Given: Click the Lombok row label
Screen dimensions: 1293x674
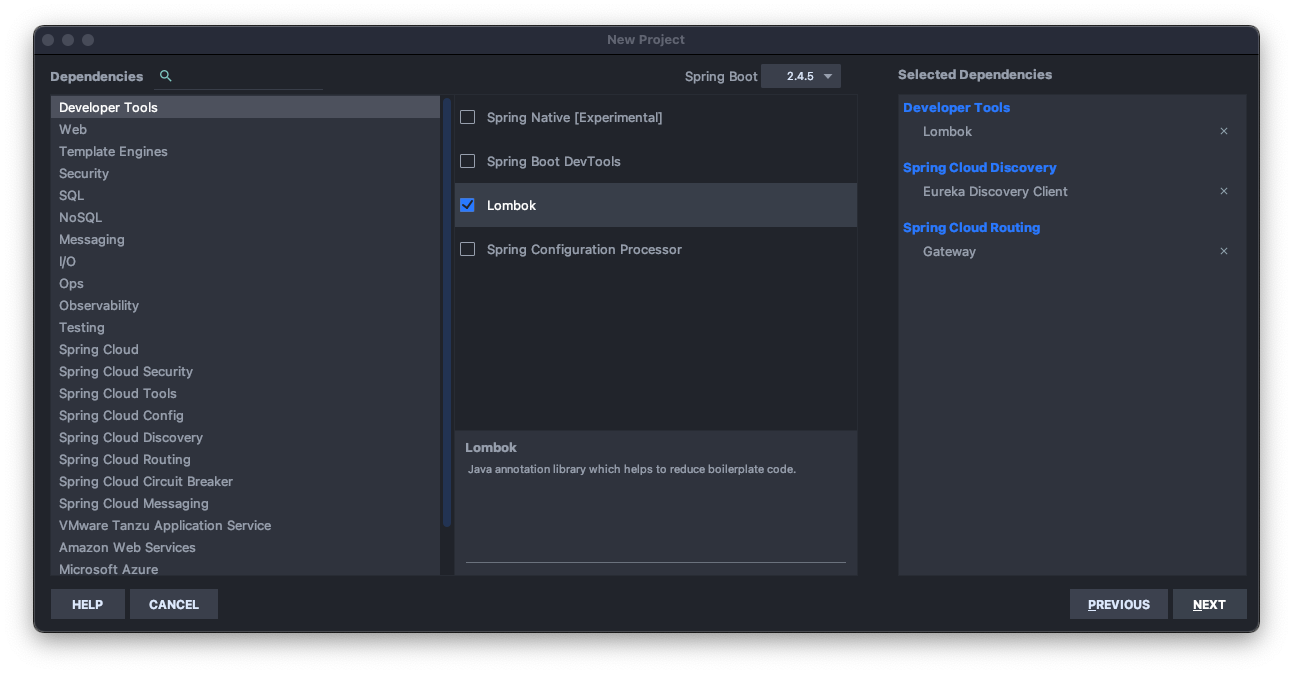Looking at the screenshot, I should point(511,205).
